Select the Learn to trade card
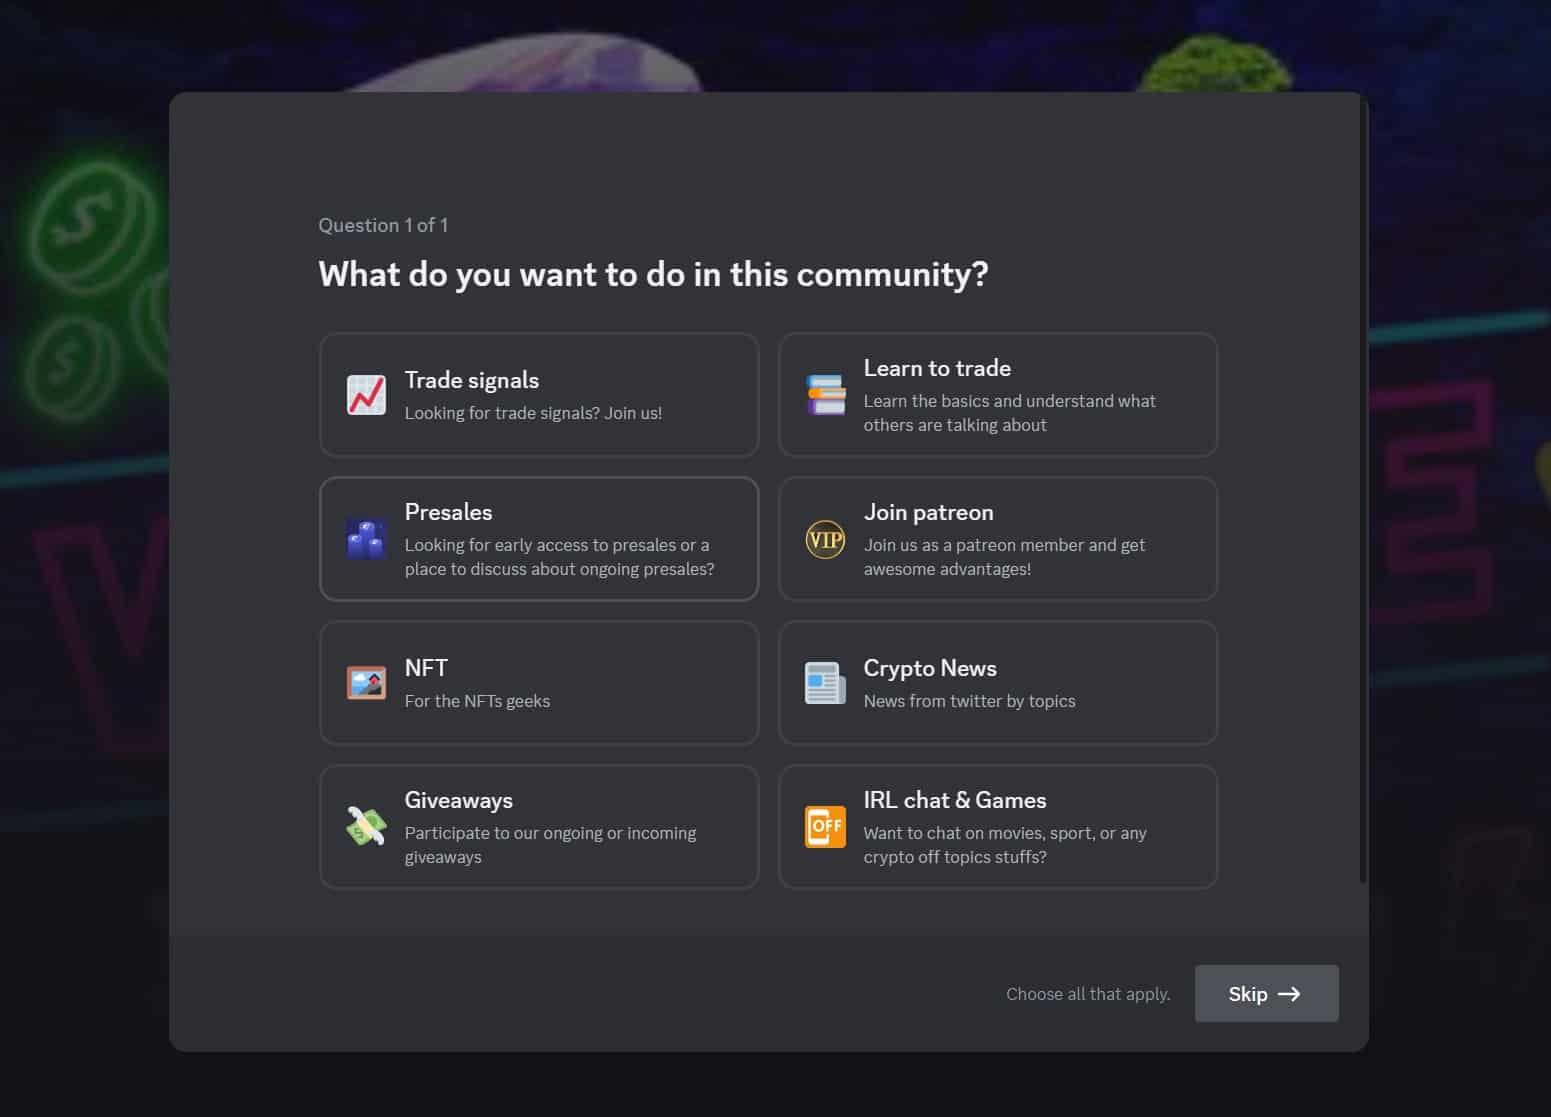Image resolution: width=1551 pixels, height=1117 pixels. coord(997,394)
